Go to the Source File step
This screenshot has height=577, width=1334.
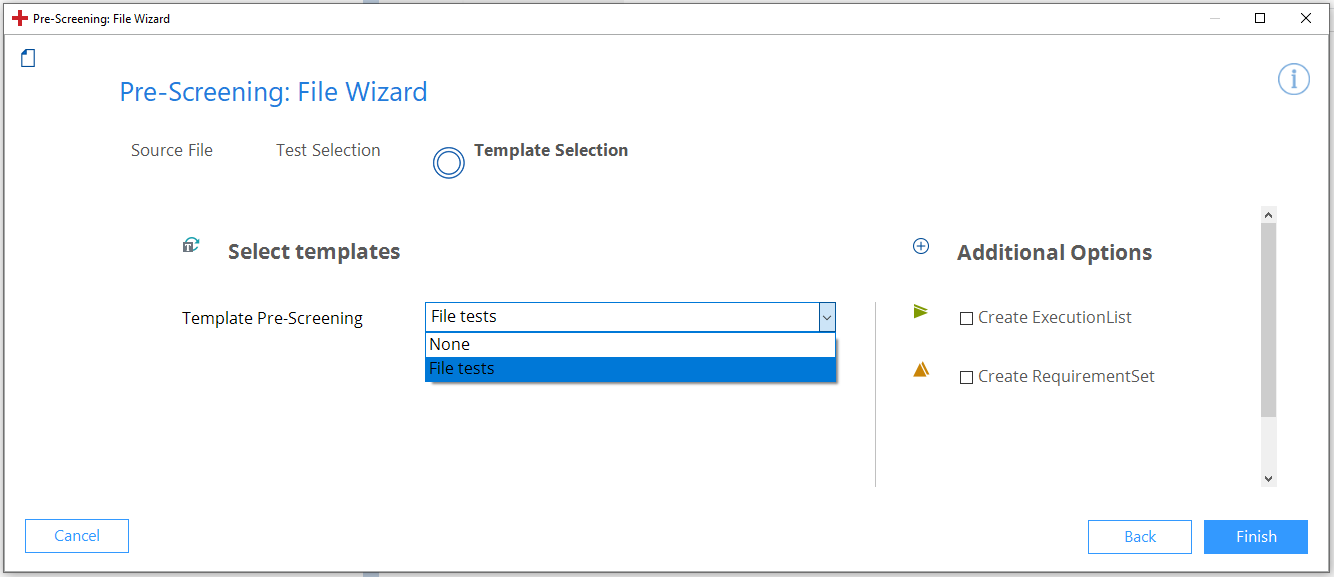(x=172, y=150)
